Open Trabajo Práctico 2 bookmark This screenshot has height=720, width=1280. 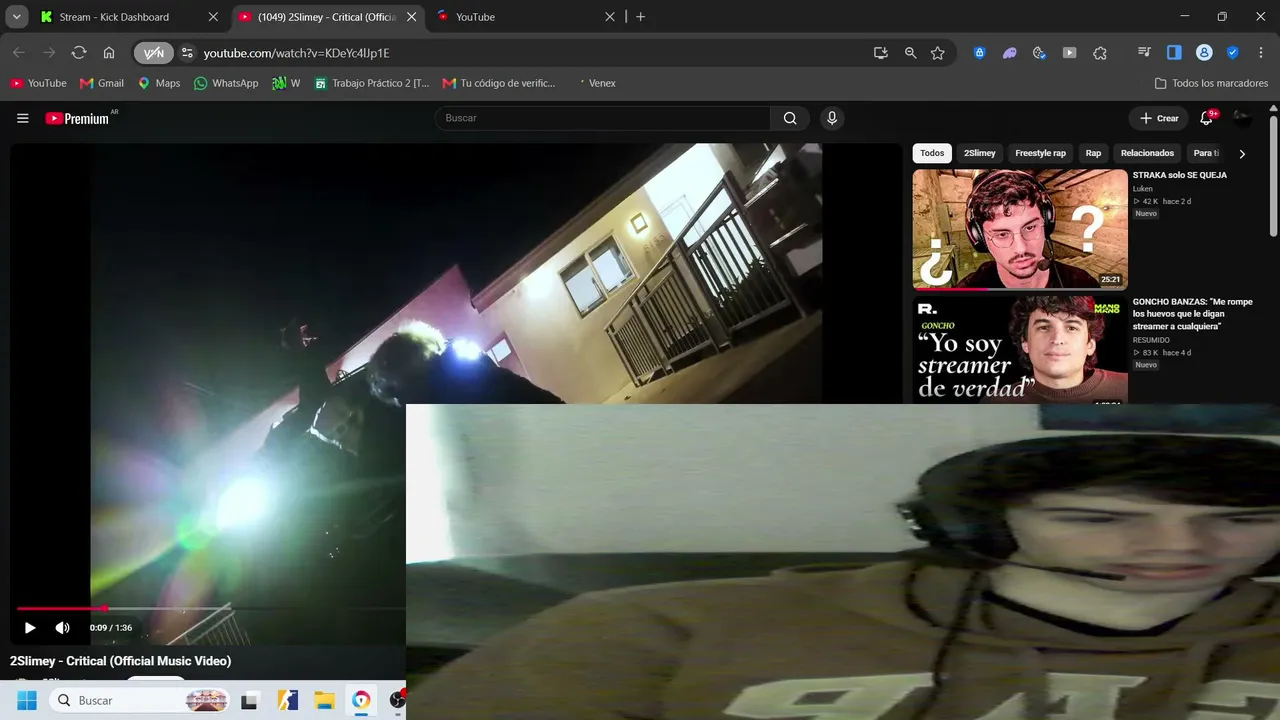[371, 83]
